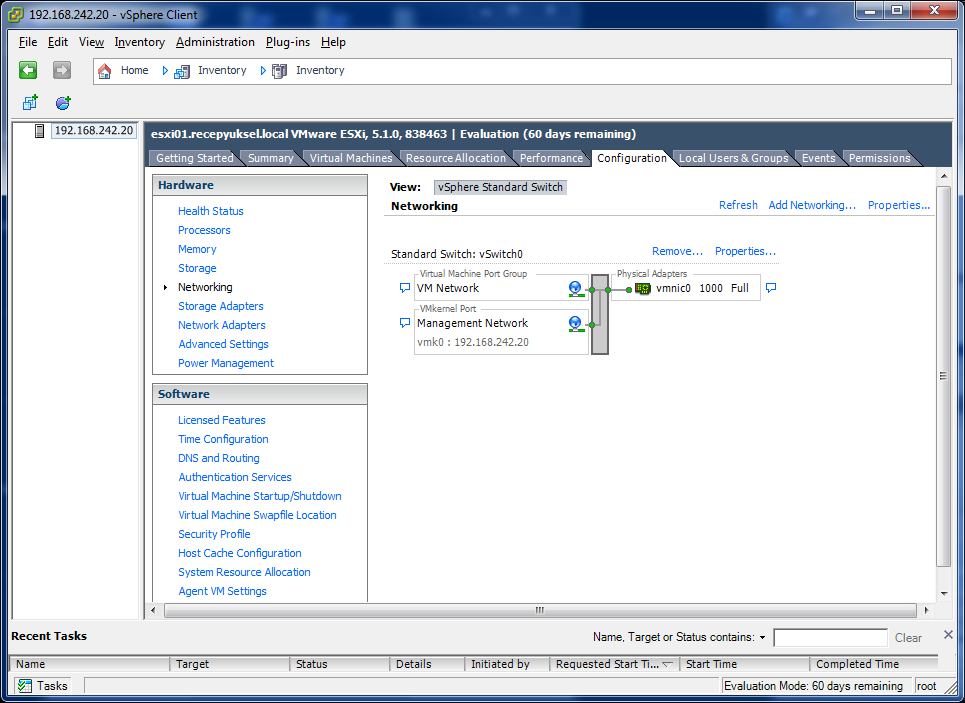Click the VM Network port group globe icon

[x=575, y=288]
